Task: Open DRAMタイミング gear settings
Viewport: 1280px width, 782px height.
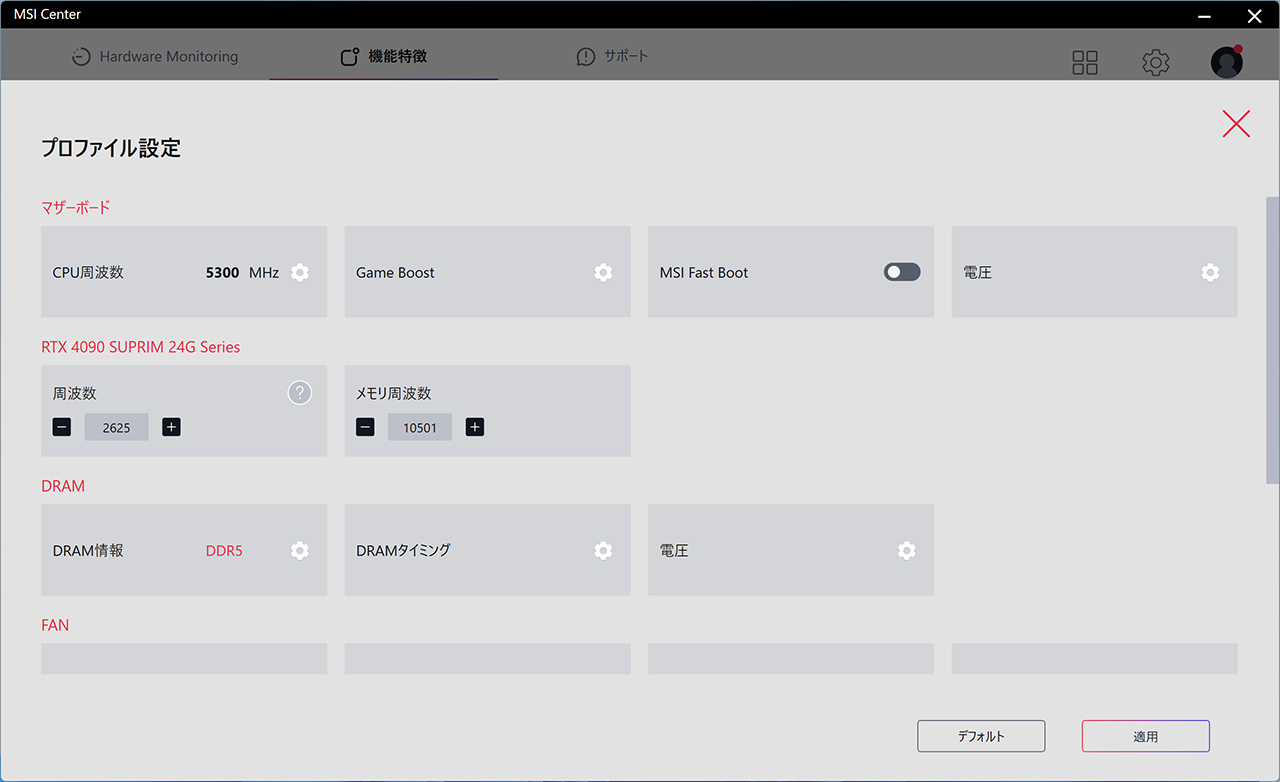Action: click(x=603, y=550)
